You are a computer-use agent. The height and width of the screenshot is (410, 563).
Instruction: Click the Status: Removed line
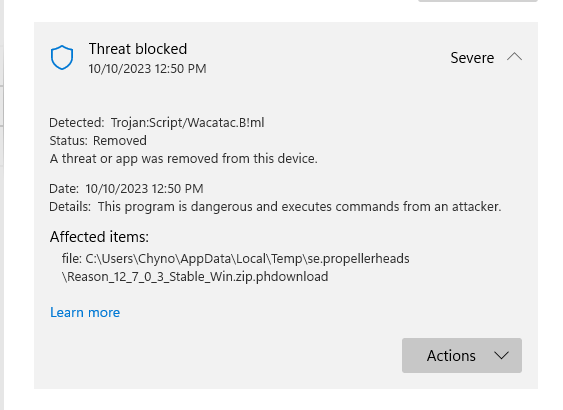click(98, 141)
